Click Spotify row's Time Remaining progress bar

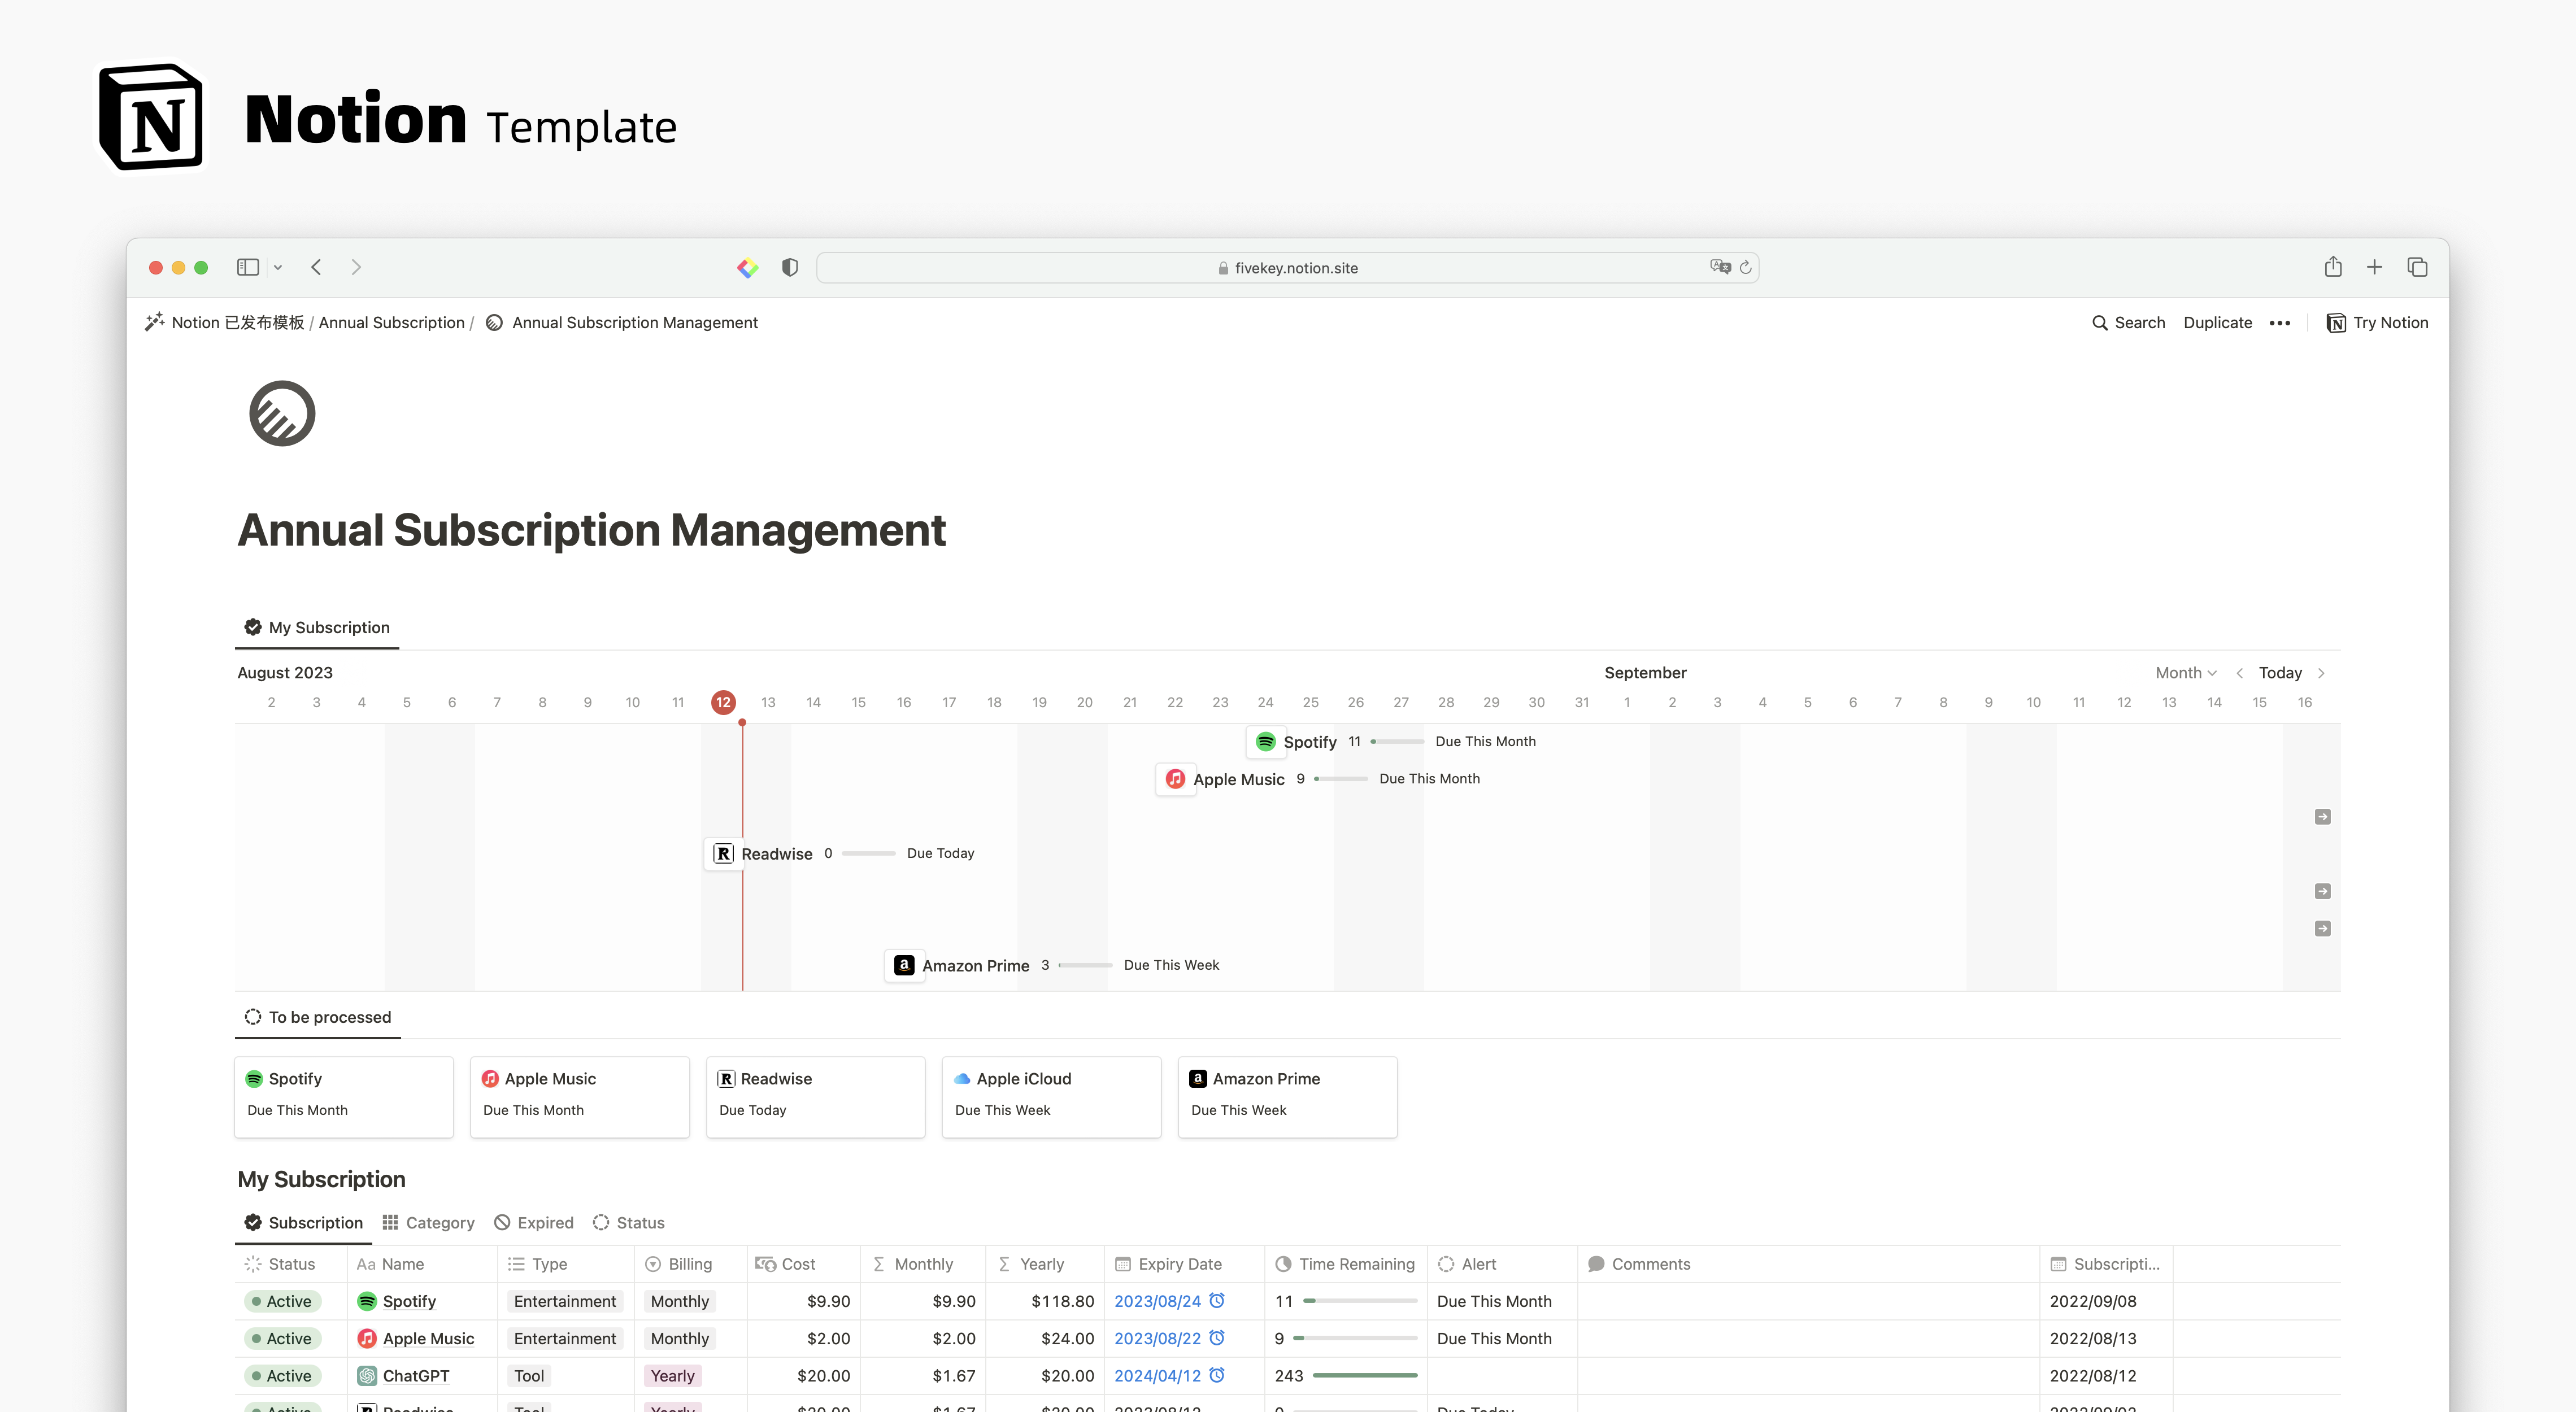pos(1360,1301)
